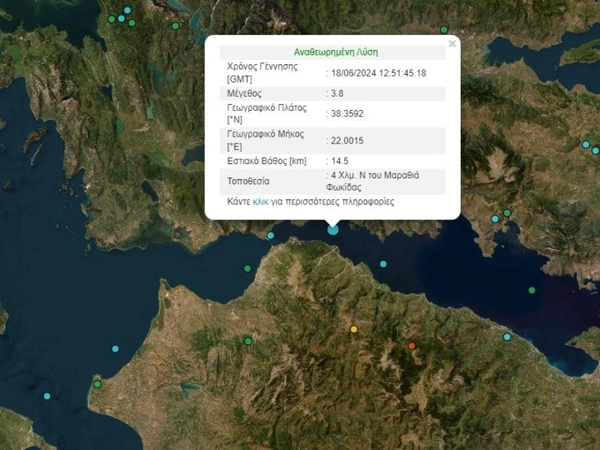Click the cyan marker right of the popup

(x=494, y=219)
